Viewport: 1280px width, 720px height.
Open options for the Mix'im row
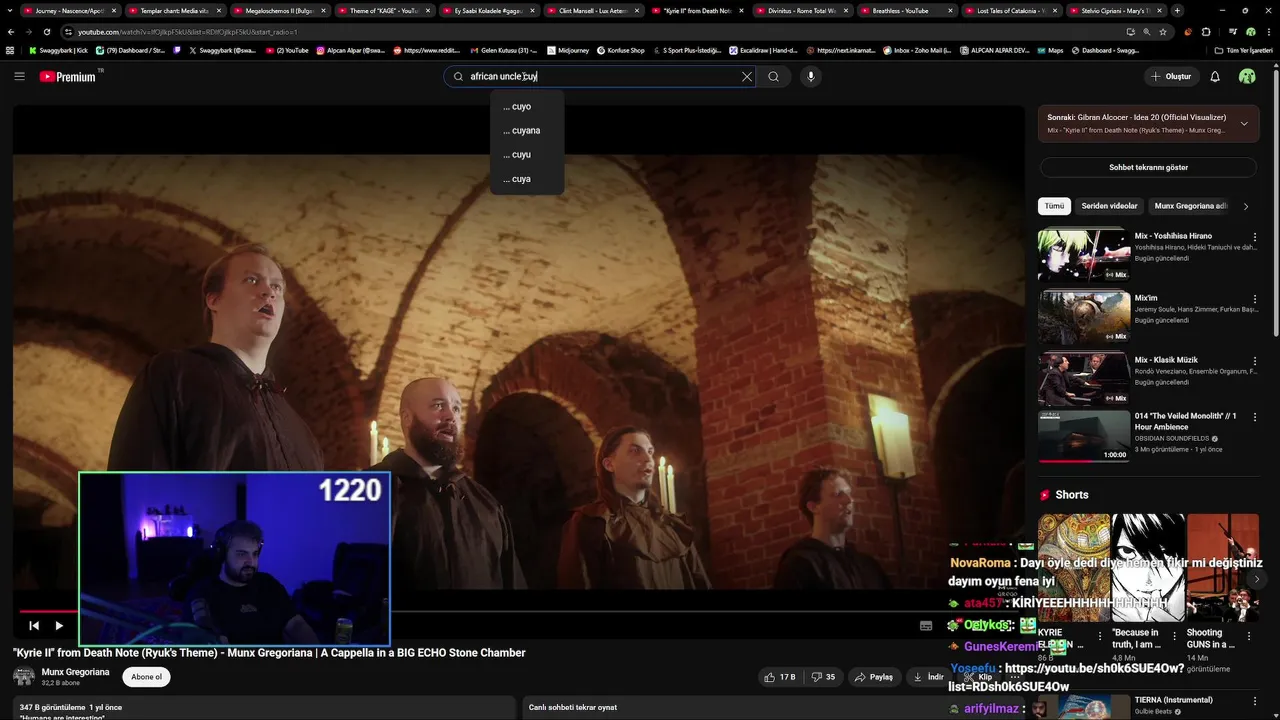1255,299
